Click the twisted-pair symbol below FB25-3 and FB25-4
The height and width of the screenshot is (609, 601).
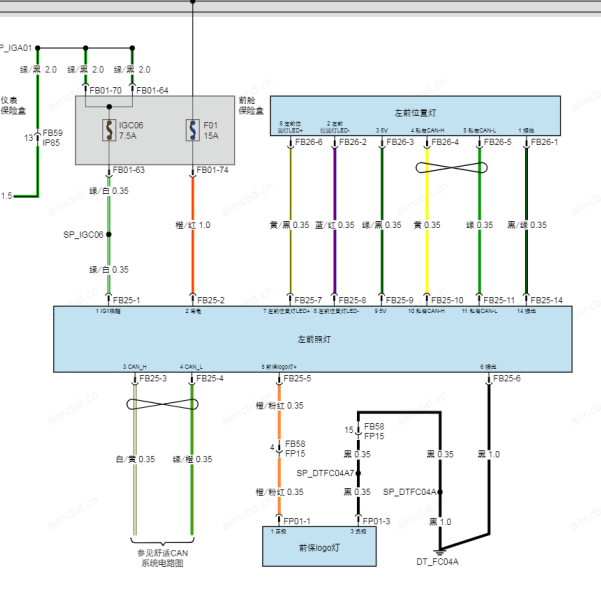(162, 404)
